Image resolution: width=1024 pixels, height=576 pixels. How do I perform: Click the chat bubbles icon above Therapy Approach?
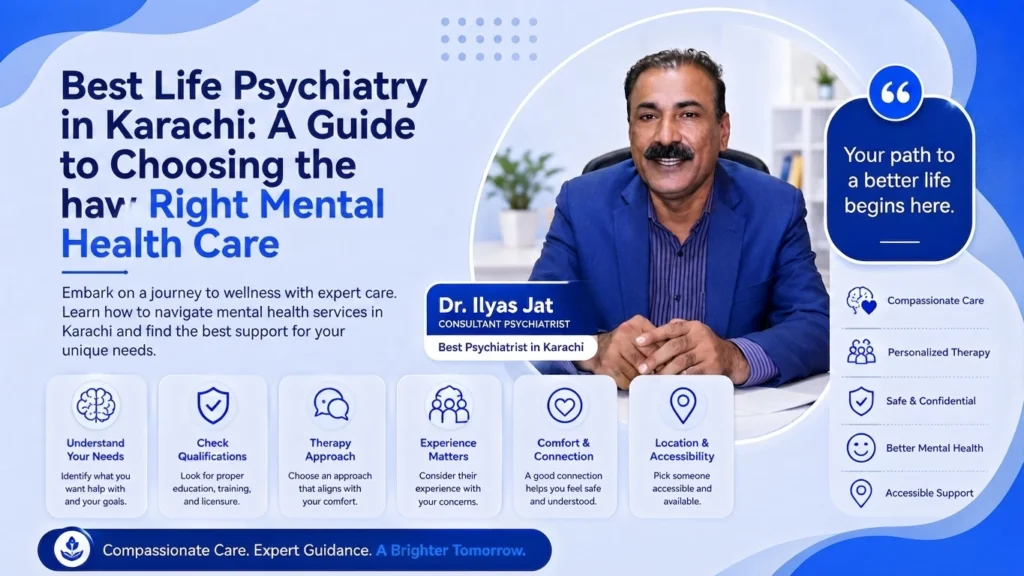(x=330, y=405)
